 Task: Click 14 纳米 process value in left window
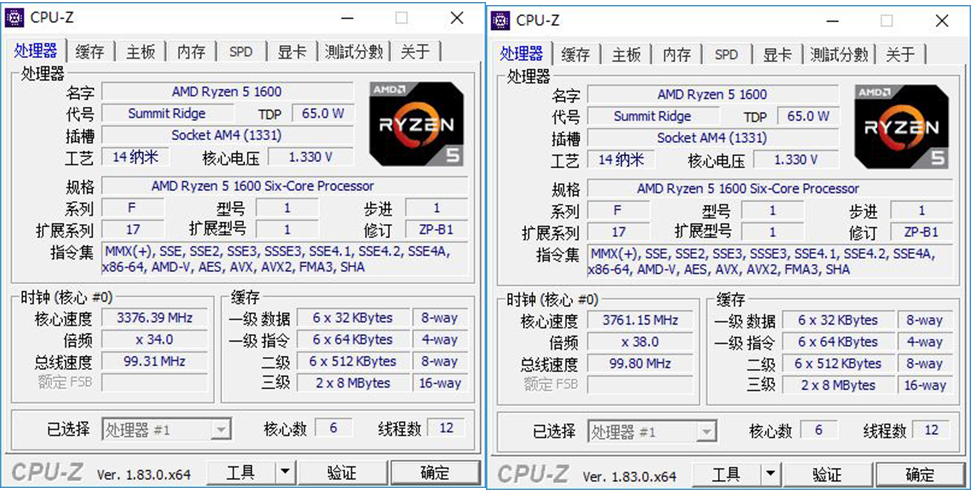135,157
